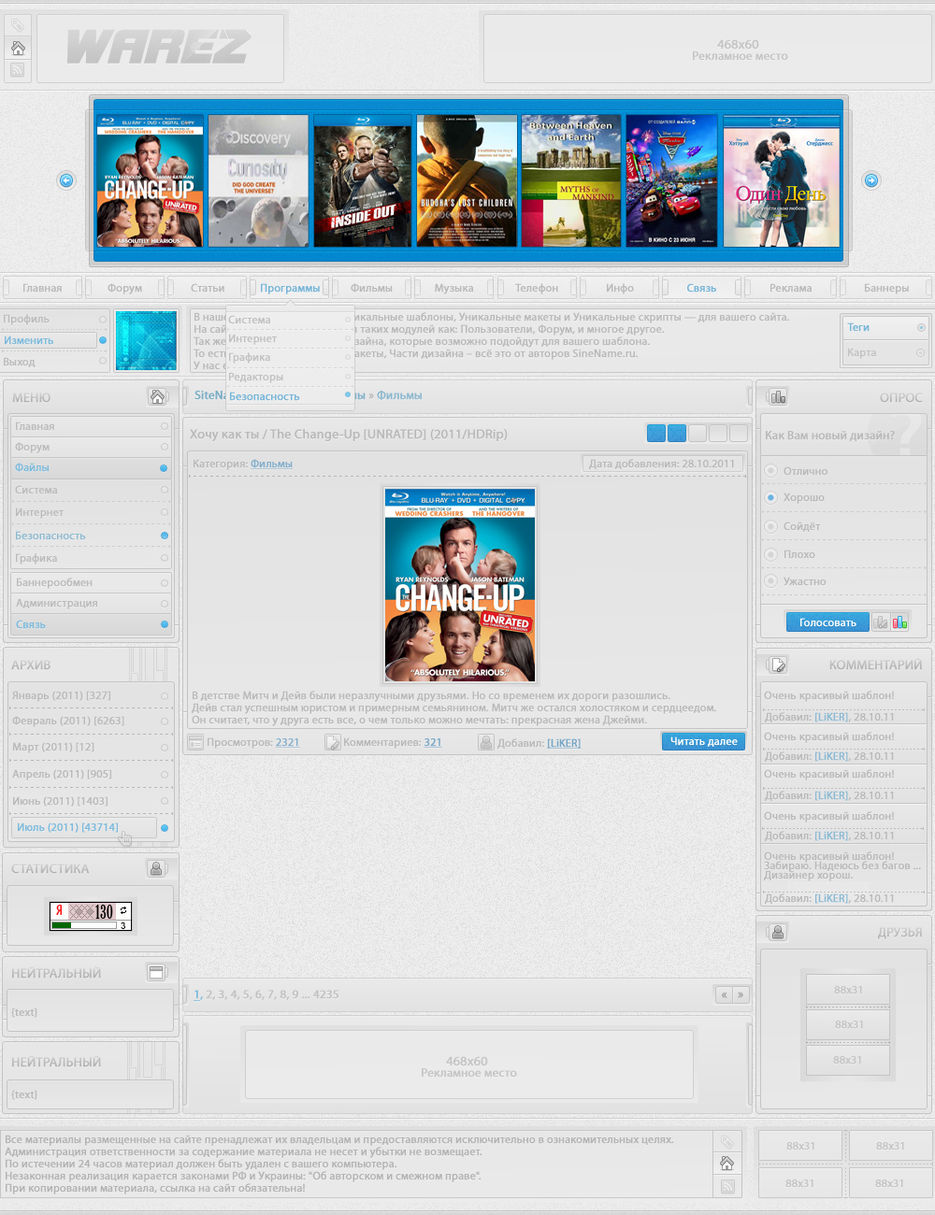The height and width of the screenshot is (1215, 935).
Task: Click the Change-Up poster in carousel
Action: click(x=150, y=181)
